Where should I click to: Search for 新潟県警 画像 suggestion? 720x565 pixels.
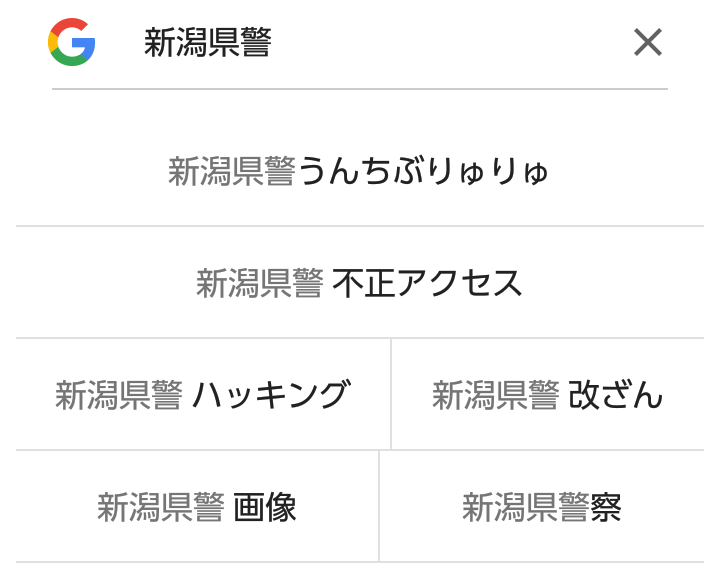[197, 507]
